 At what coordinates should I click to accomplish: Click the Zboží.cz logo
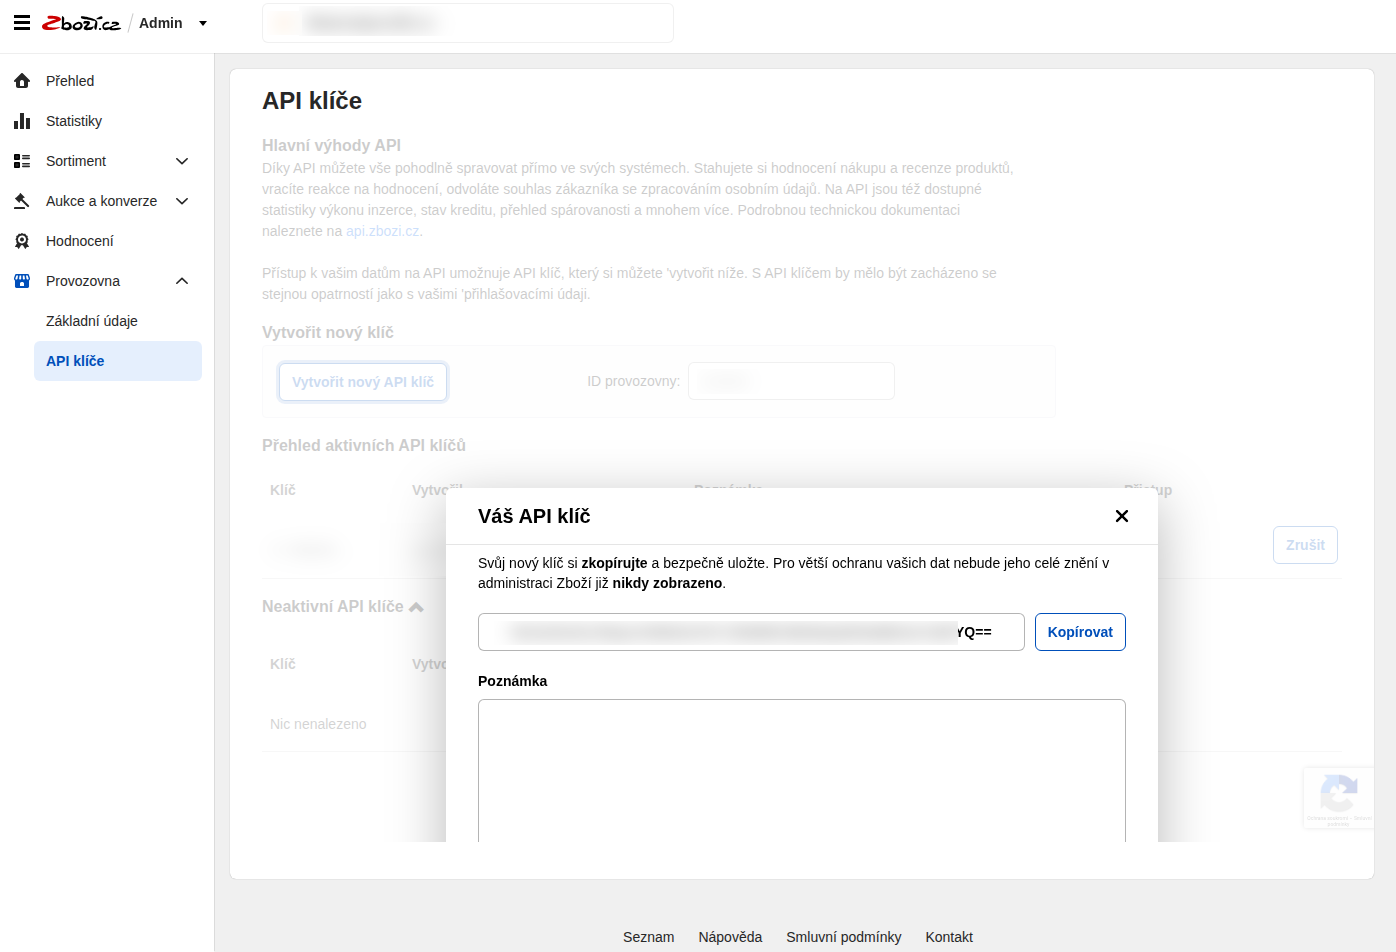pos(81,23)
